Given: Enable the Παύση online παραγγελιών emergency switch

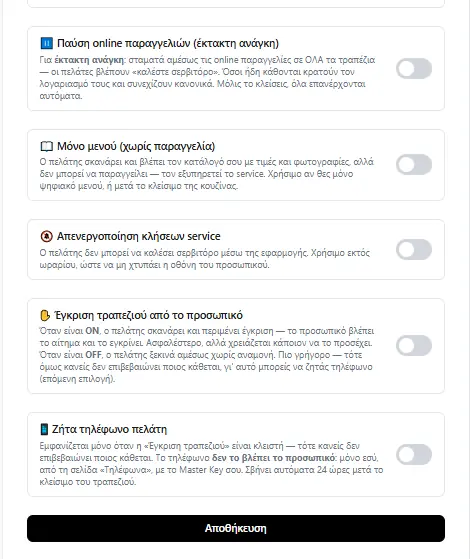Looking at the screenshot, I should (x=414, y=68).
